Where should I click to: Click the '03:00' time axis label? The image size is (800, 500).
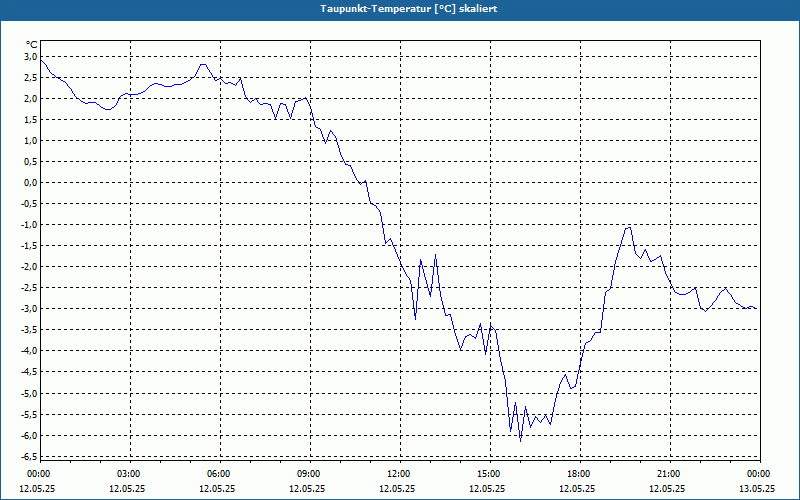[x=128, y=474]
